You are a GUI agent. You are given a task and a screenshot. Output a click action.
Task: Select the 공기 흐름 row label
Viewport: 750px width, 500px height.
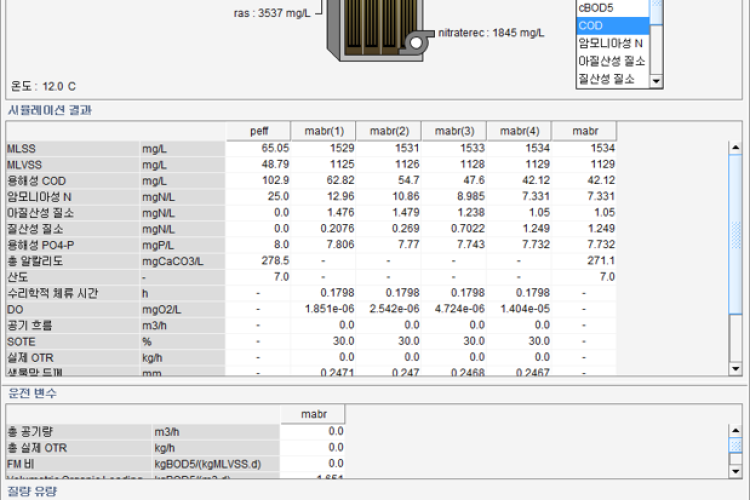(72, 325)
